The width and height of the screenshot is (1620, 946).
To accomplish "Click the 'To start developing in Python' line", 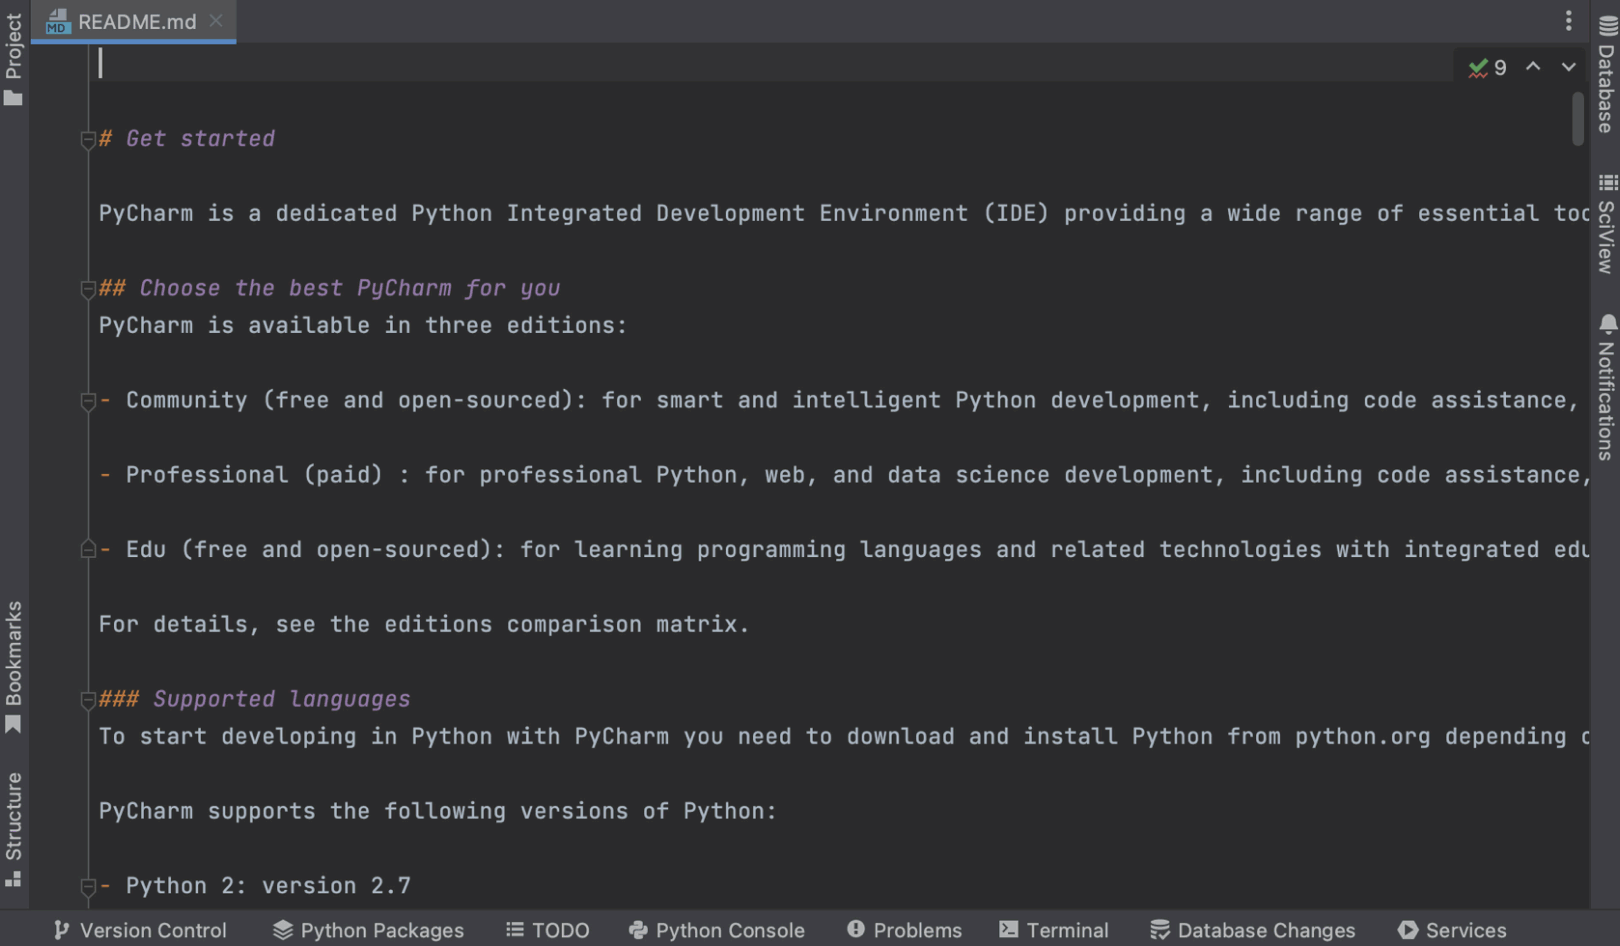I will (x=844, y=737).
